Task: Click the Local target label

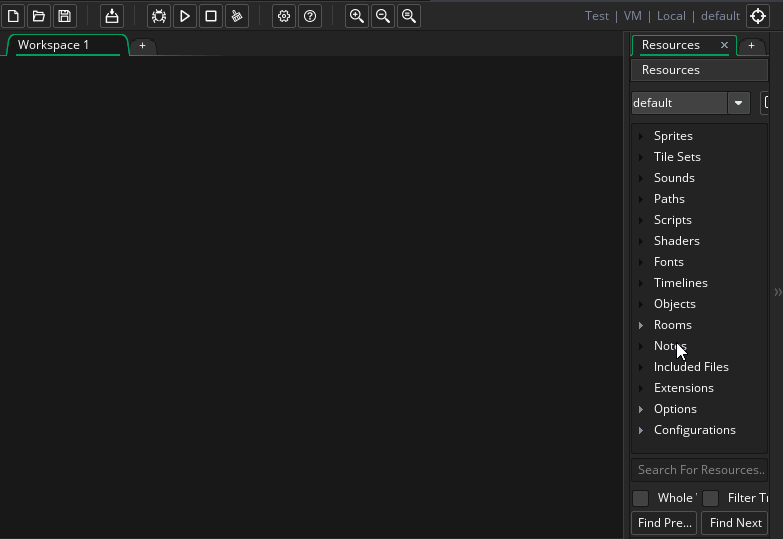Action: click(x=671, y=16)
